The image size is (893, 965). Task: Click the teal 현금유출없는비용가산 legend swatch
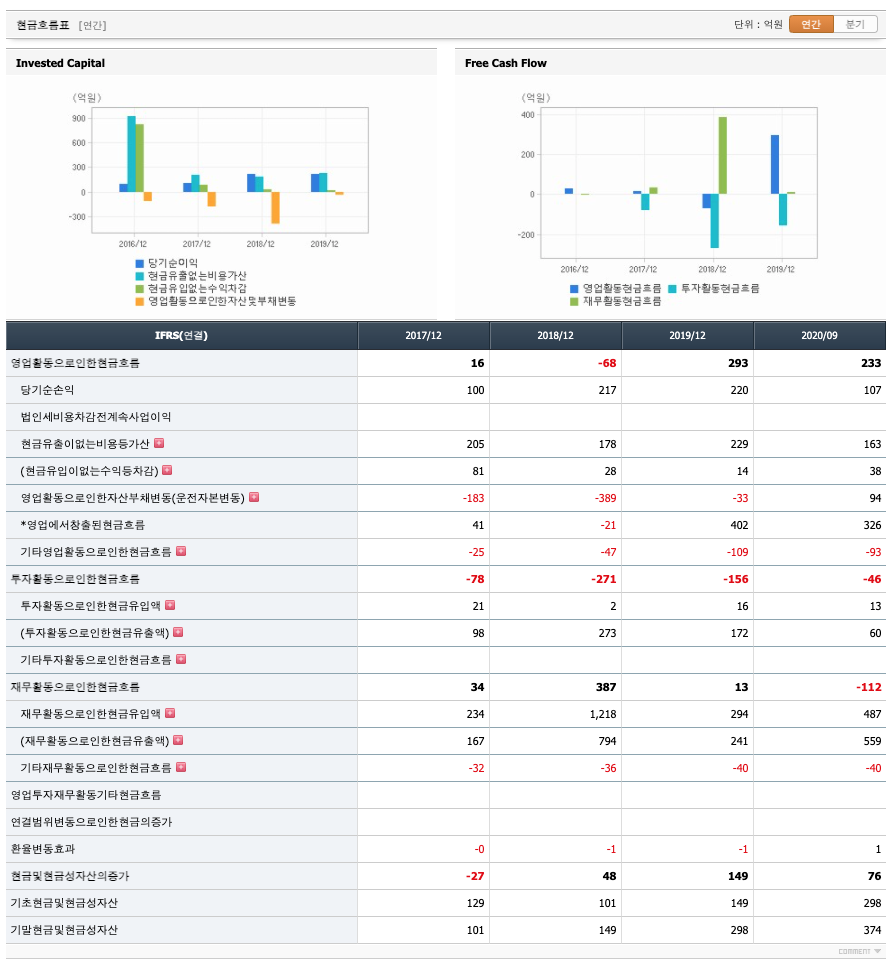(140, 276)
